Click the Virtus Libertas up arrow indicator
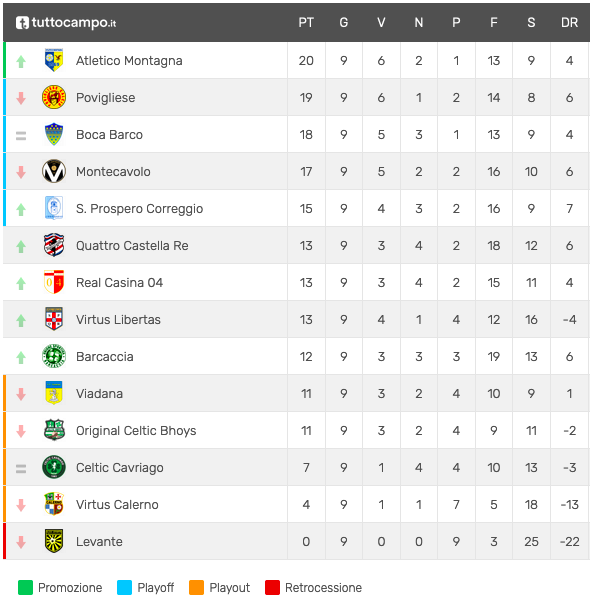This screenshot has height=603, width=590. point(21,320)
